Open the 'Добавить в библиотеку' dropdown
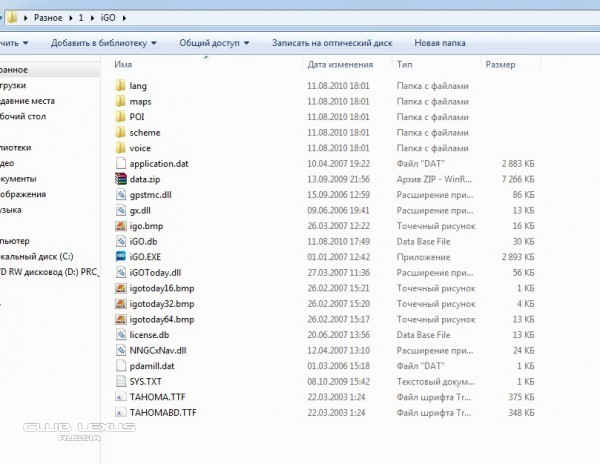 tap(104, 43)
